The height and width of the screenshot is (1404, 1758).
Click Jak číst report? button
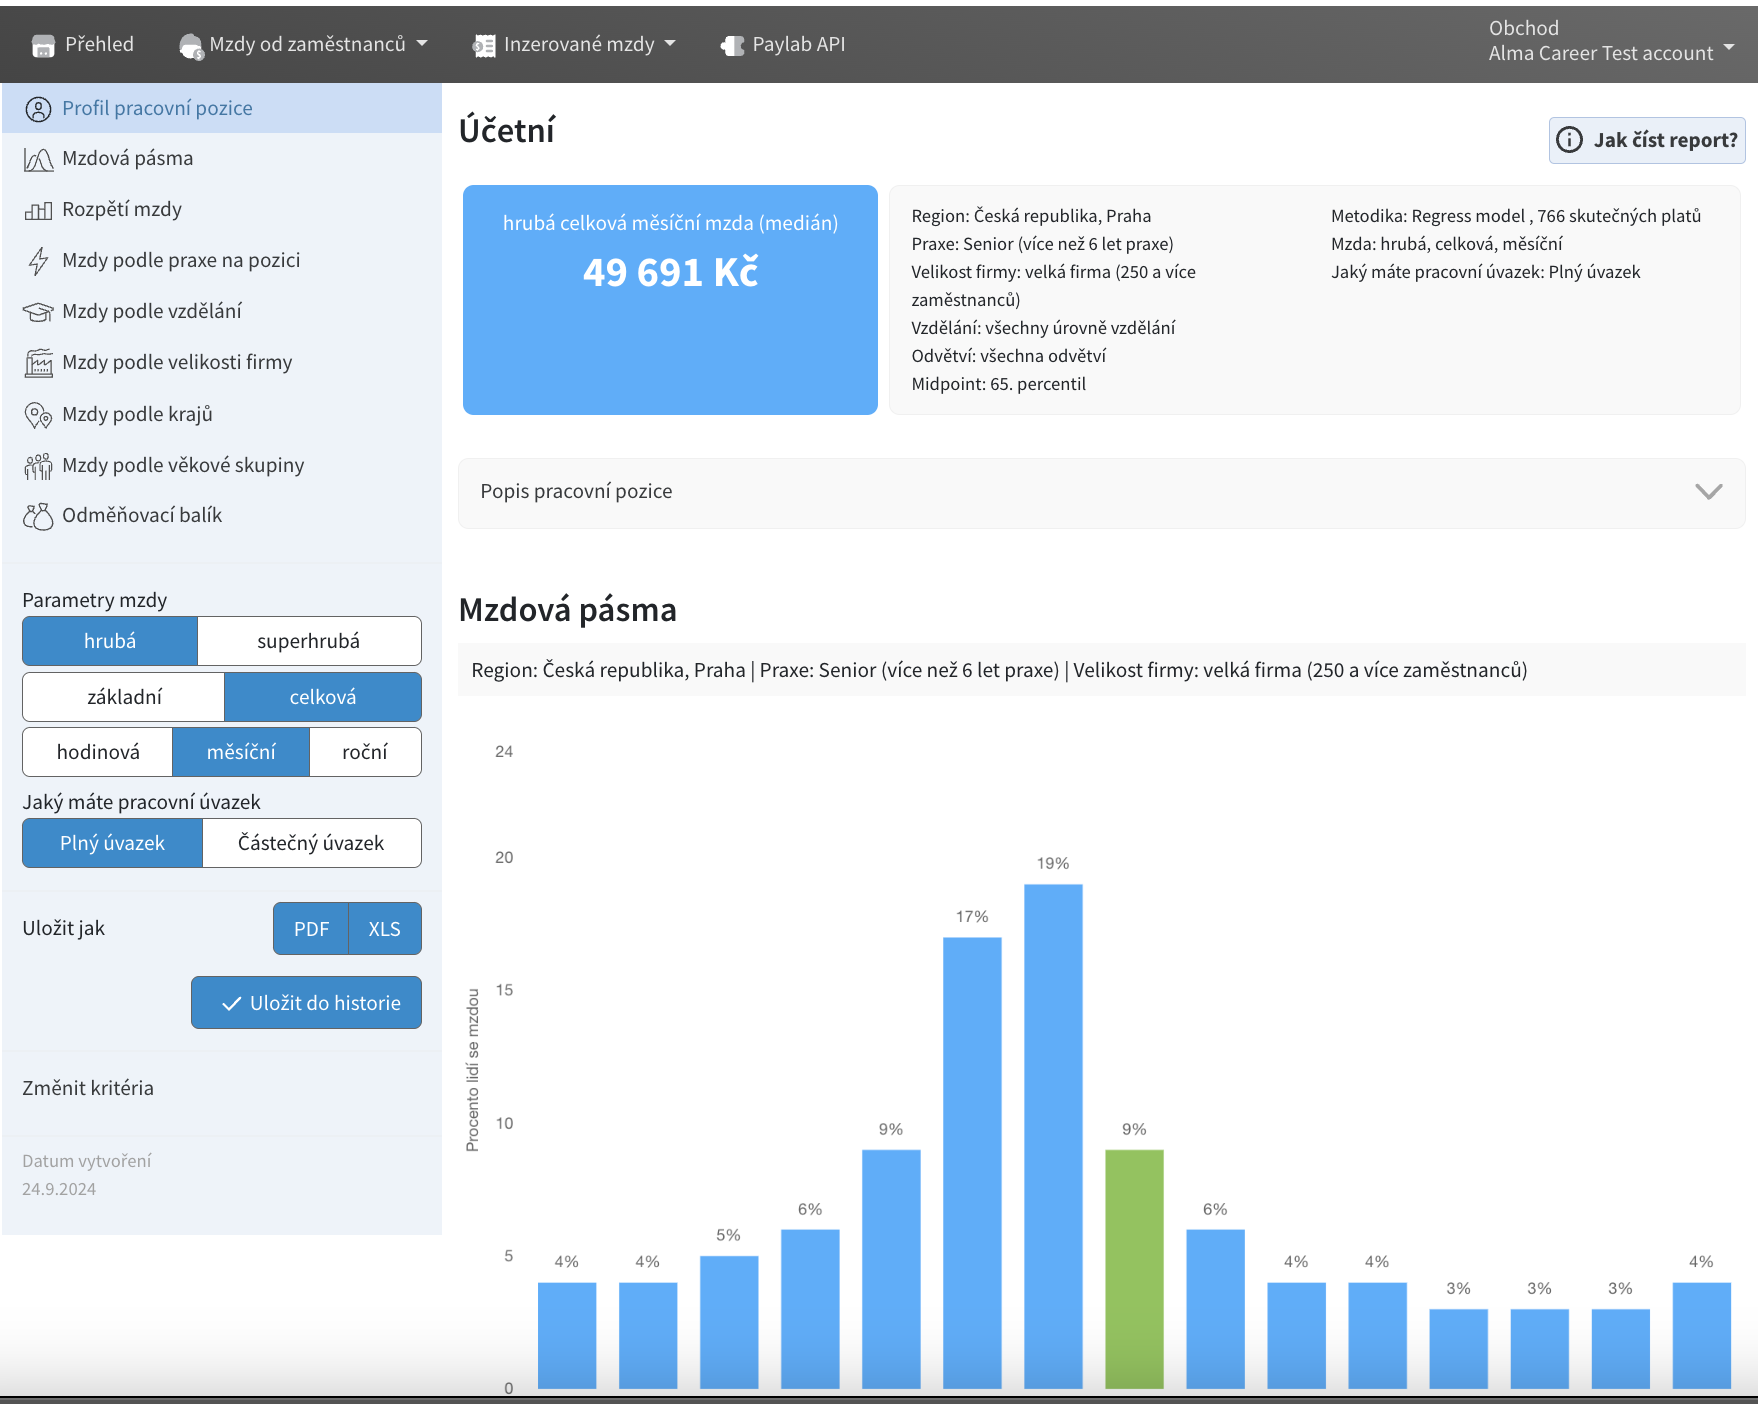[x=1647, y=140]
